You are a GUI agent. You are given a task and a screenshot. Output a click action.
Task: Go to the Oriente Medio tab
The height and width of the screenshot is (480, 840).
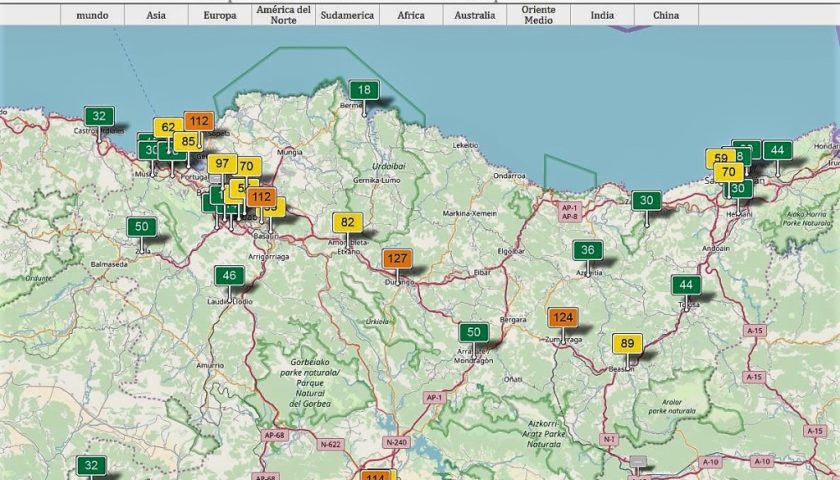538,15
